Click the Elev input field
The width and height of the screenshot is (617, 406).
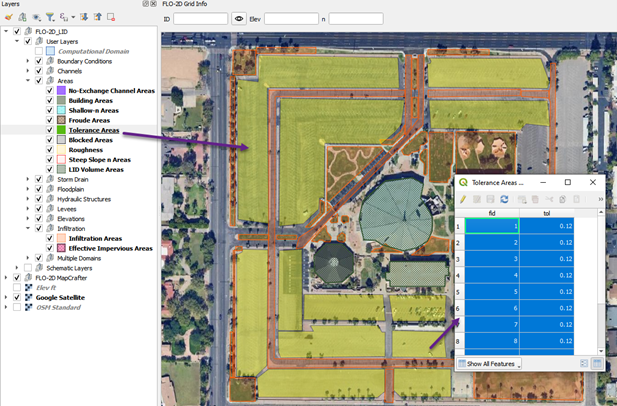[x=291, y=19]
